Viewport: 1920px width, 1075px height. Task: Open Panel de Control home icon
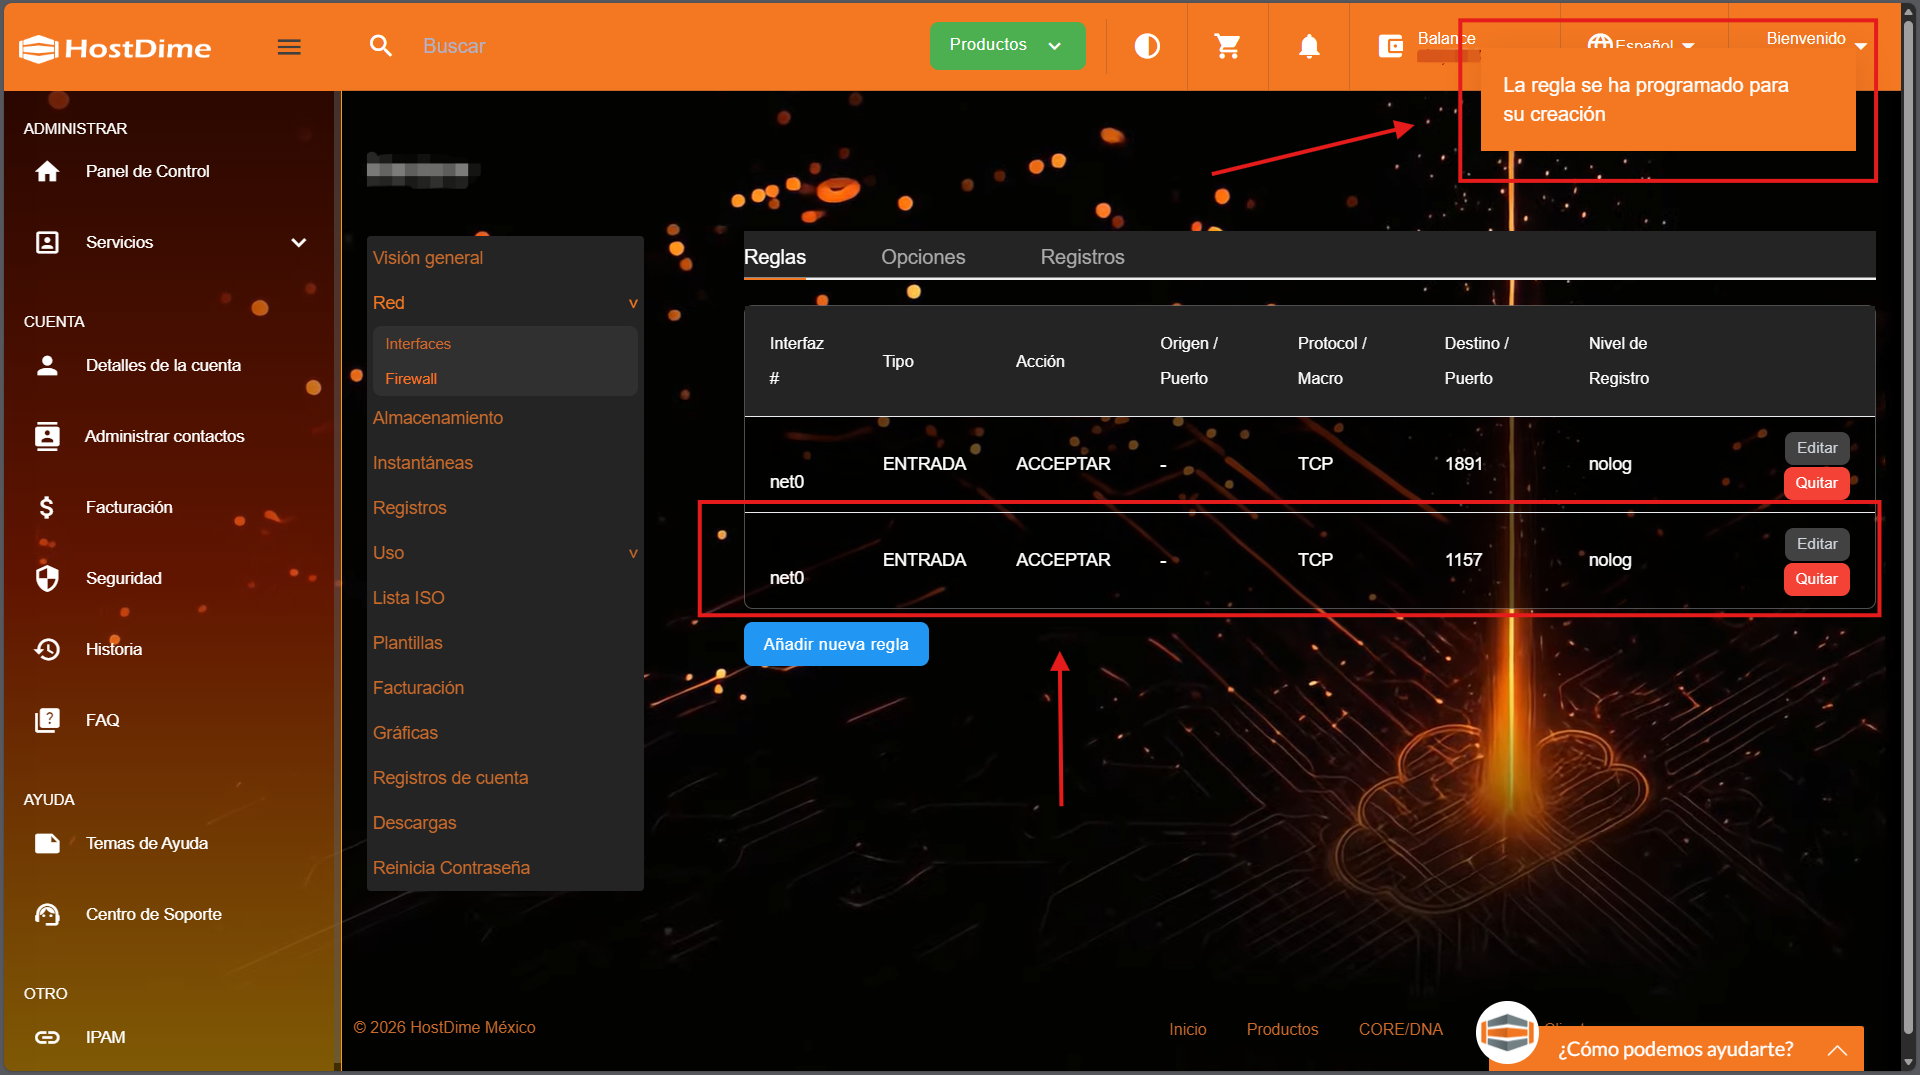[47, 171]
